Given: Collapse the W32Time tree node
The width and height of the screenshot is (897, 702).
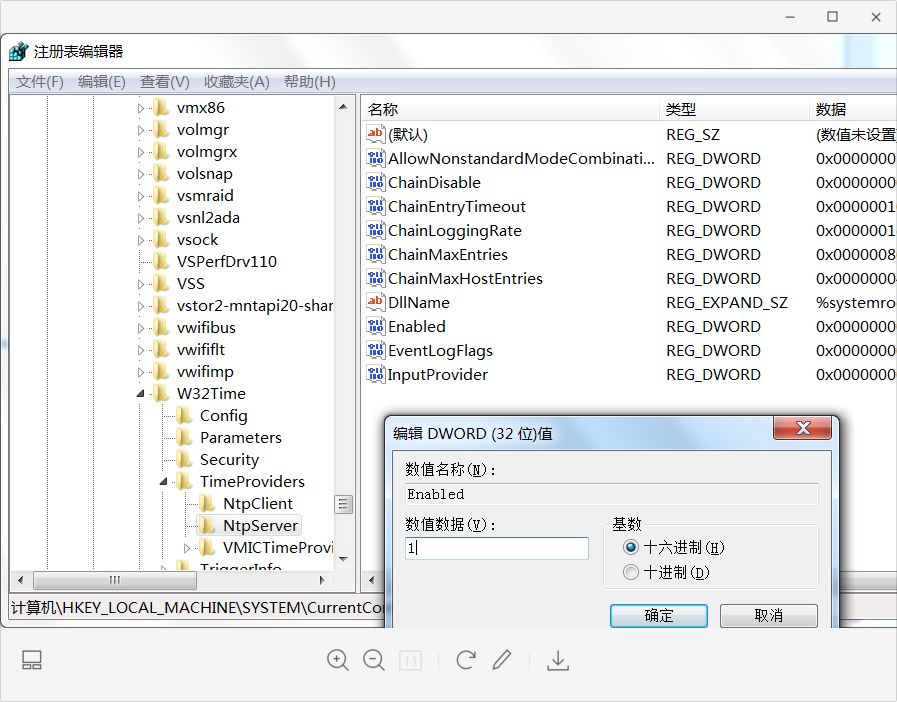Looking at the screenshot, I should [x=141, y=394].
